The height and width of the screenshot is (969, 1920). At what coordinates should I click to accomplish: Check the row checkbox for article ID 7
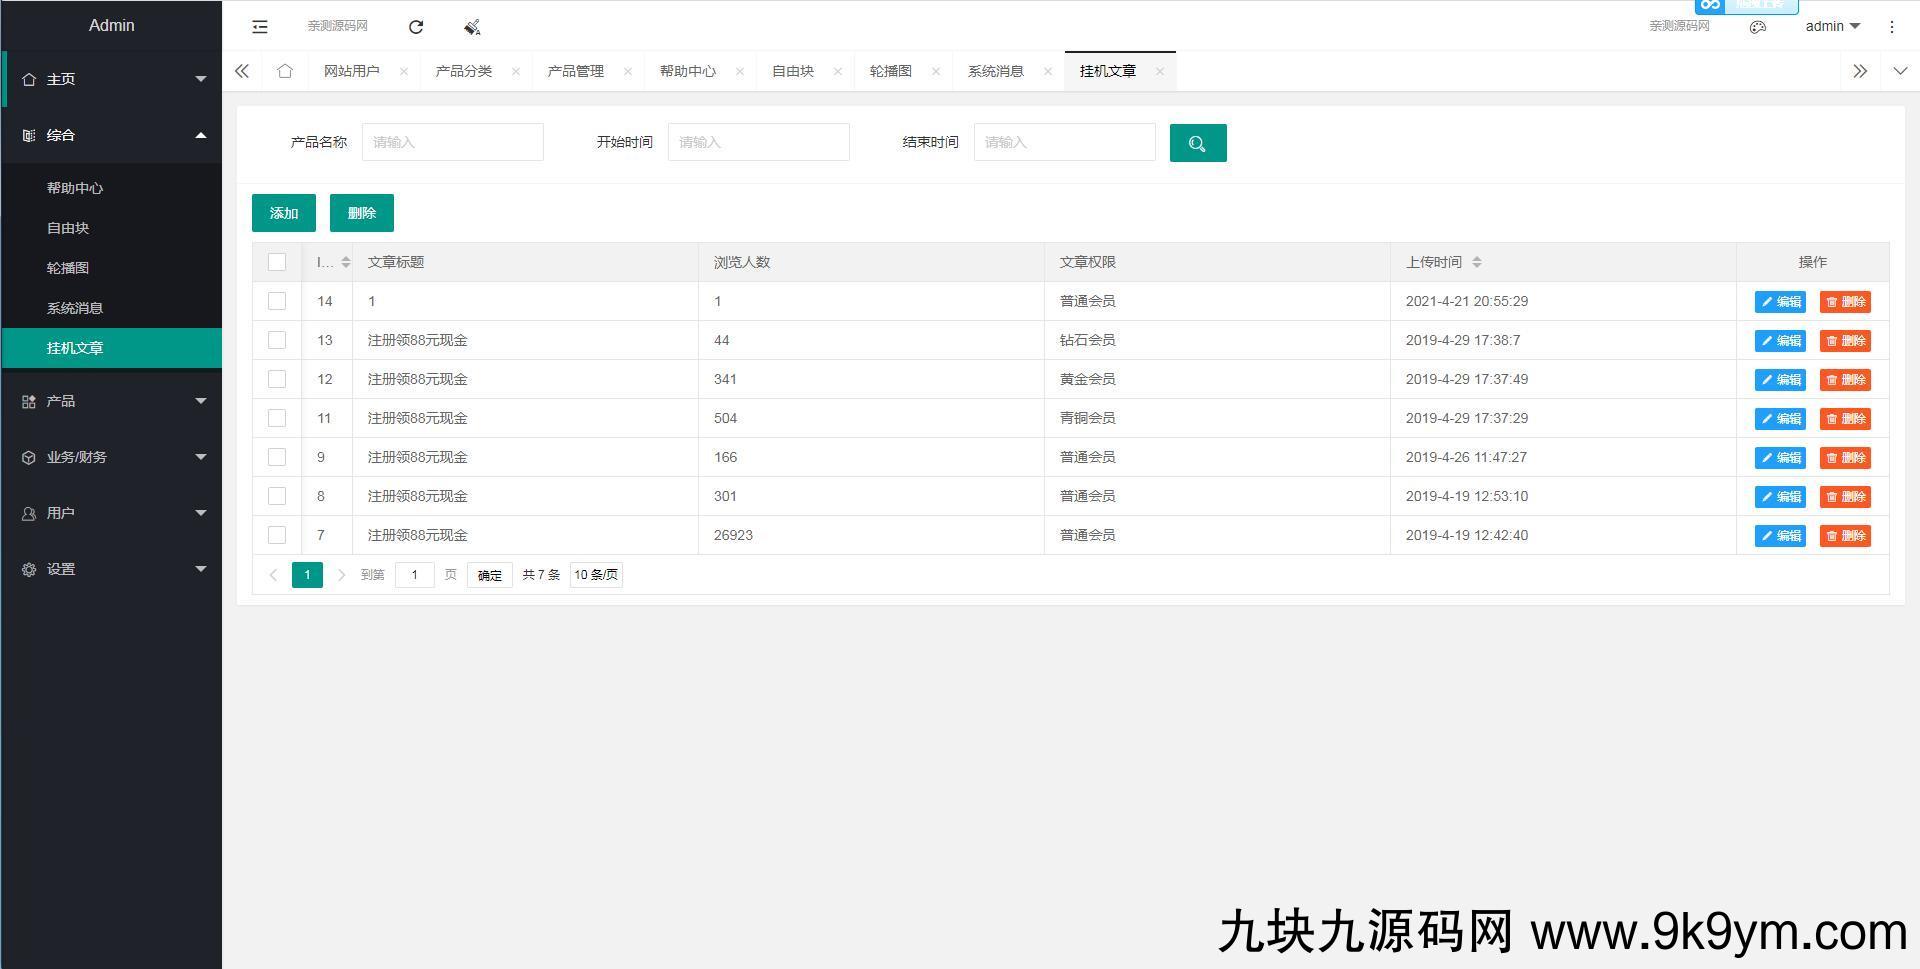tap(277, 535)
